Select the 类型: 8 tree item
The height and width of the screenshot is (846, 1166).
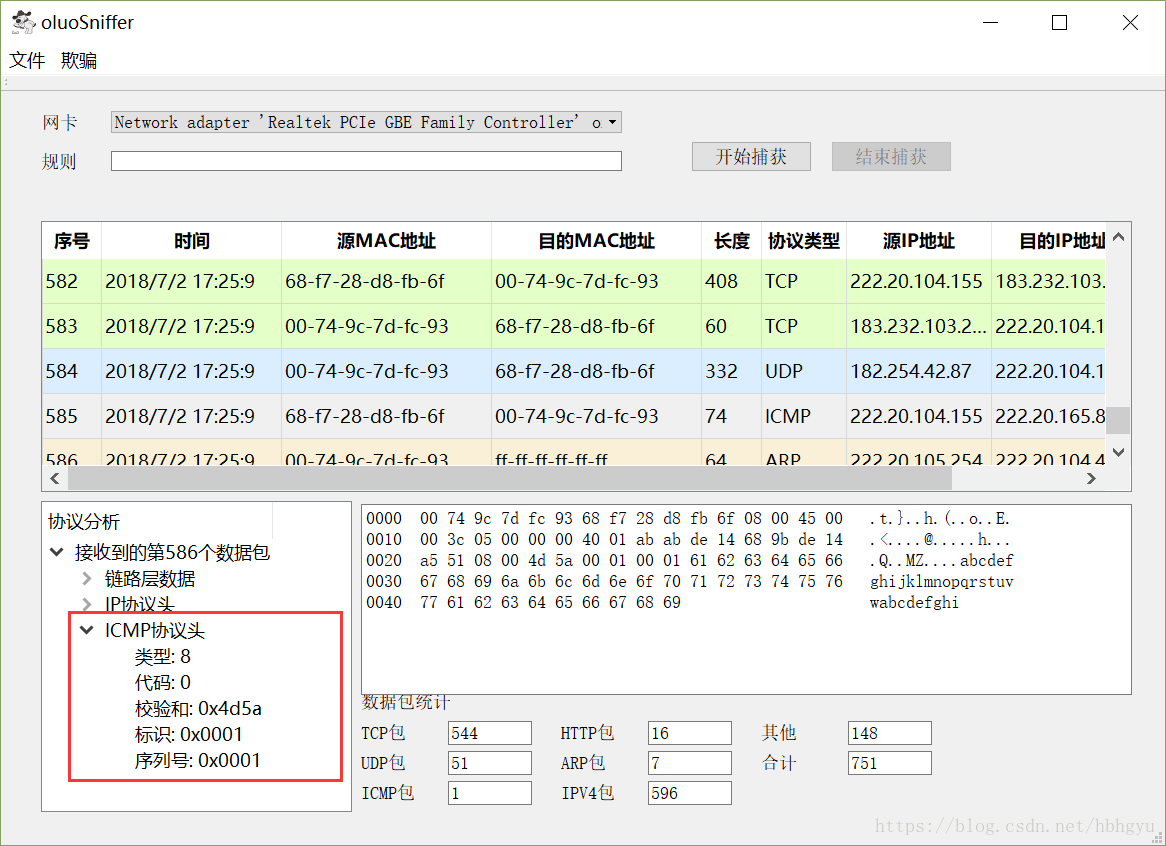click(163, 656)
